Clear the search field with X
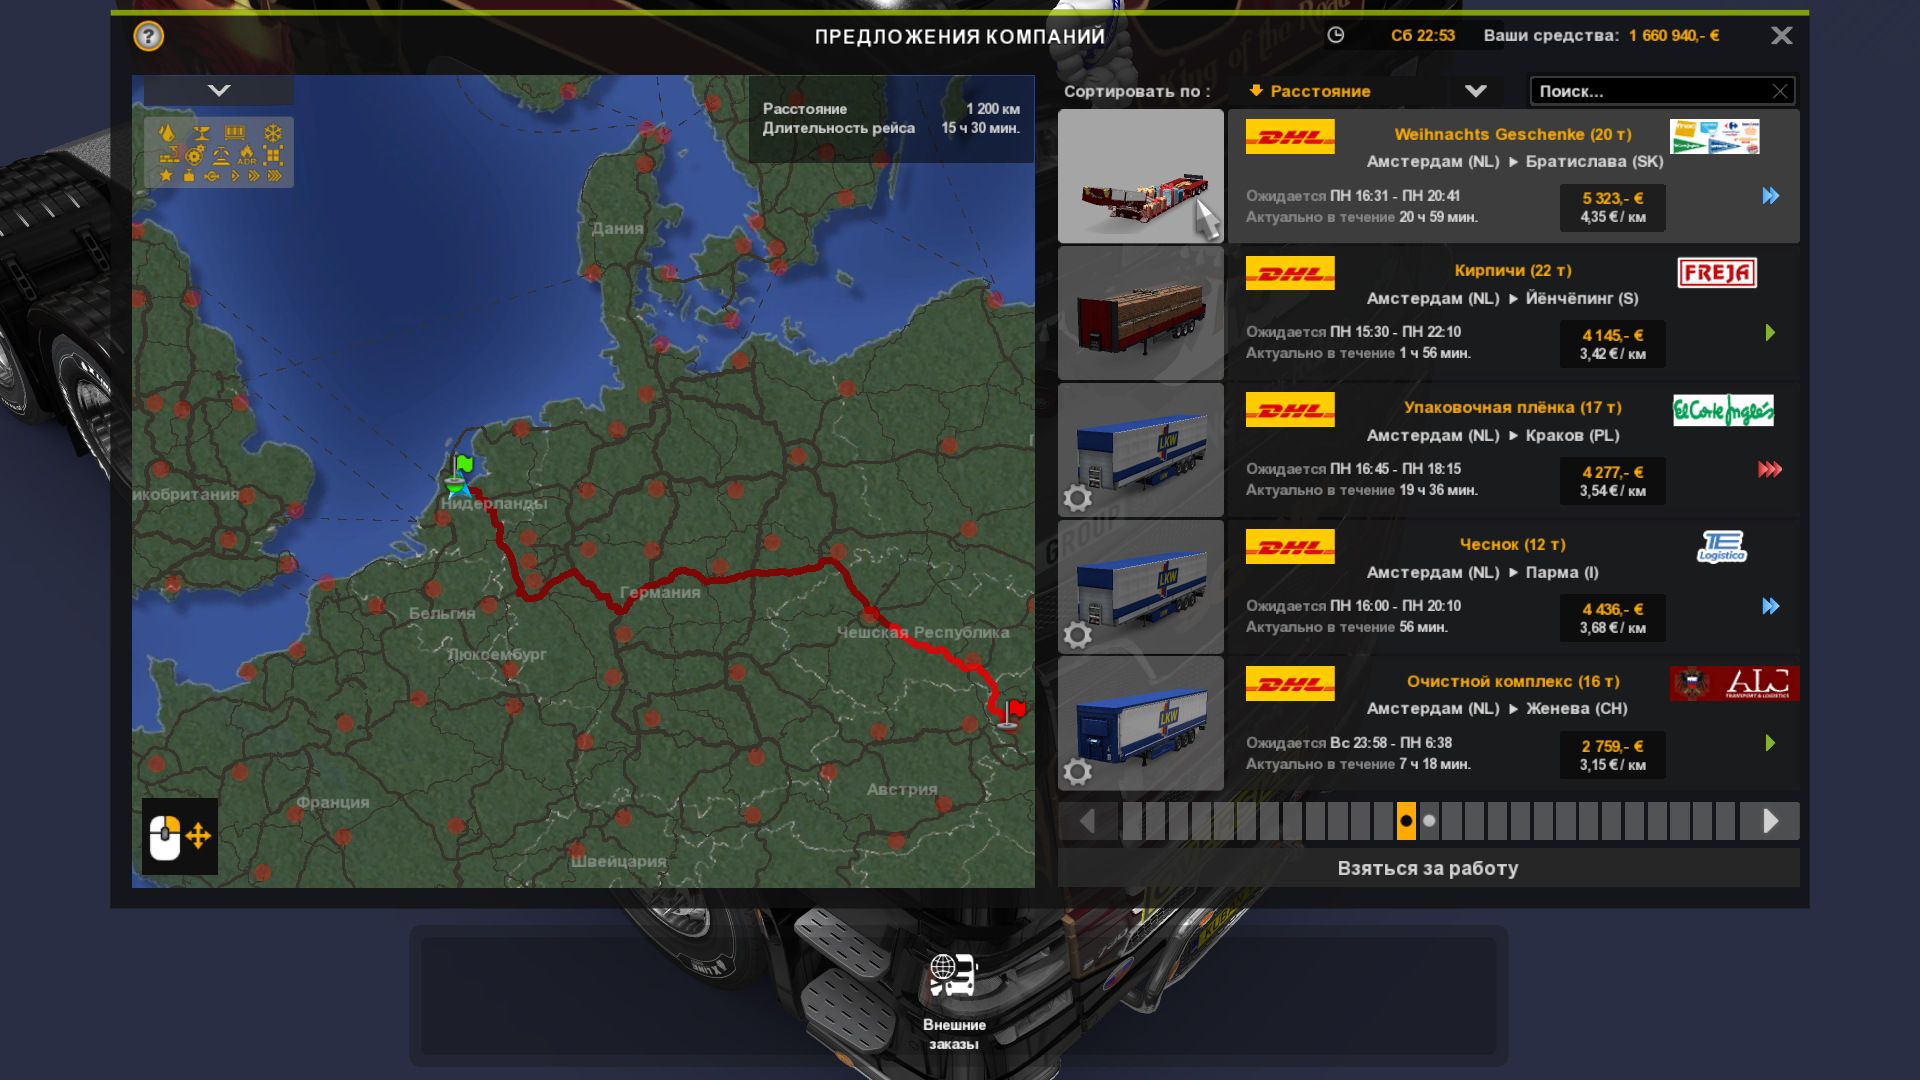This screenshot has height=1080, width=1920. tap(1780, 91)
